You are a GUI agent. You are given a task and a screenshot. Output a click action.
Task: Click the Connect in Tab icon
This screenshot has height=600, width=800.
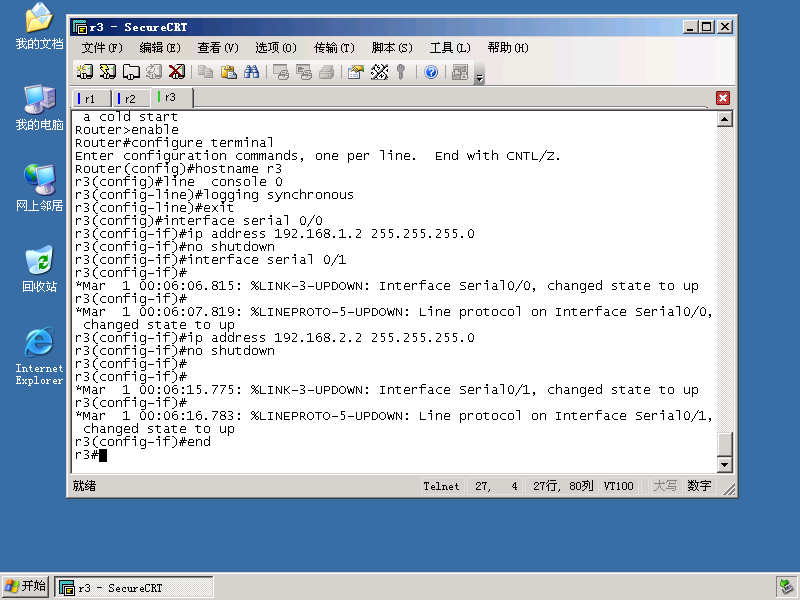[x=131, y=72]
